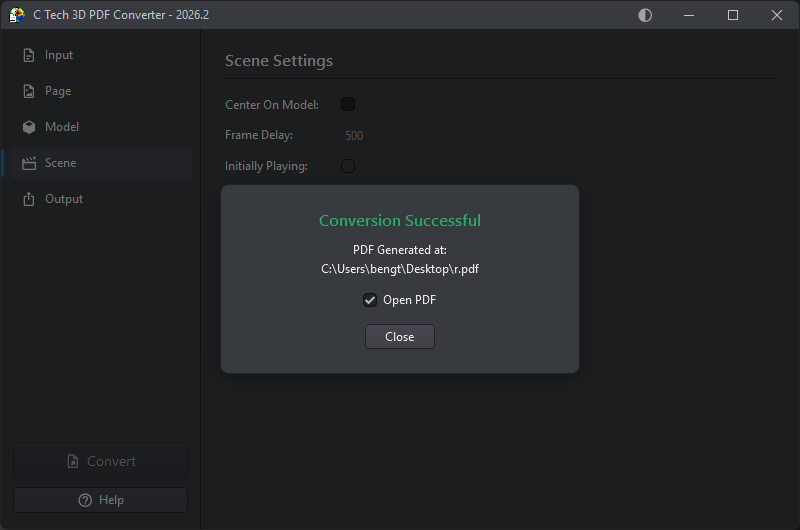The width and height of the screenshot is (800, 530).
Task: Close the Conversion Successful dialog
Action: tap(400, 337)
